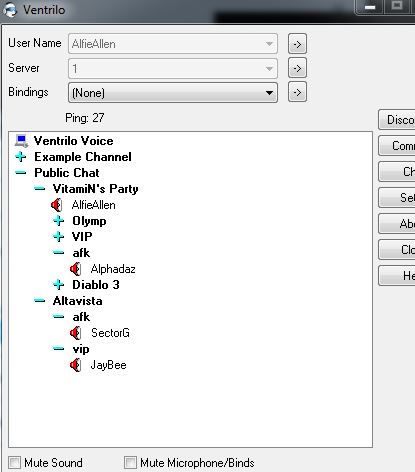Select user Alphadaz in the tree

click(x=113, y=269)
